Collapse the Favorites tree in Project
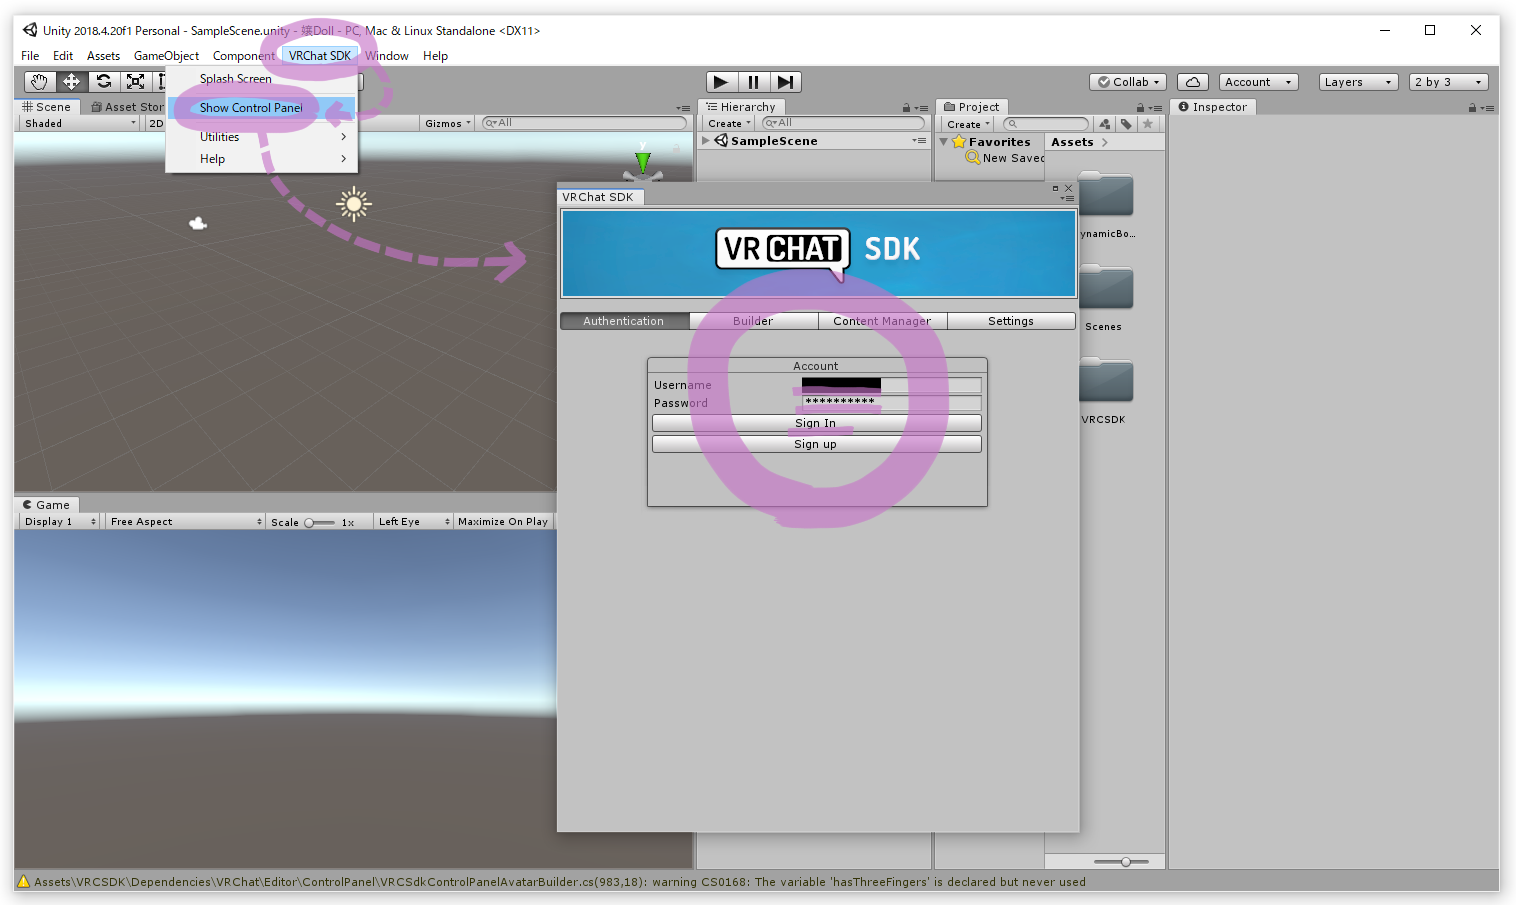Viewport: 1516px width, 905px height. point(944,142)
